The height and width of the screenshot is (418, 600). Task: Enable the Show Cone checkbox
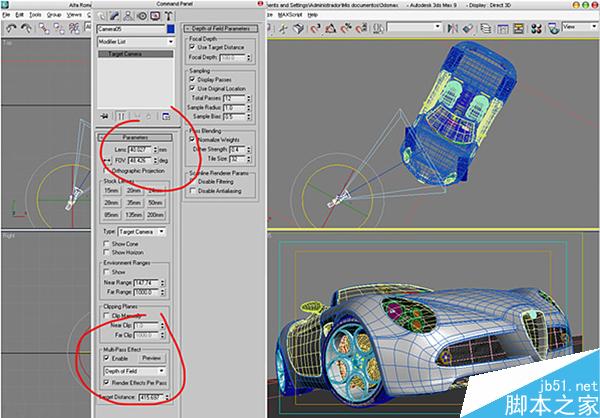[106, 244]
